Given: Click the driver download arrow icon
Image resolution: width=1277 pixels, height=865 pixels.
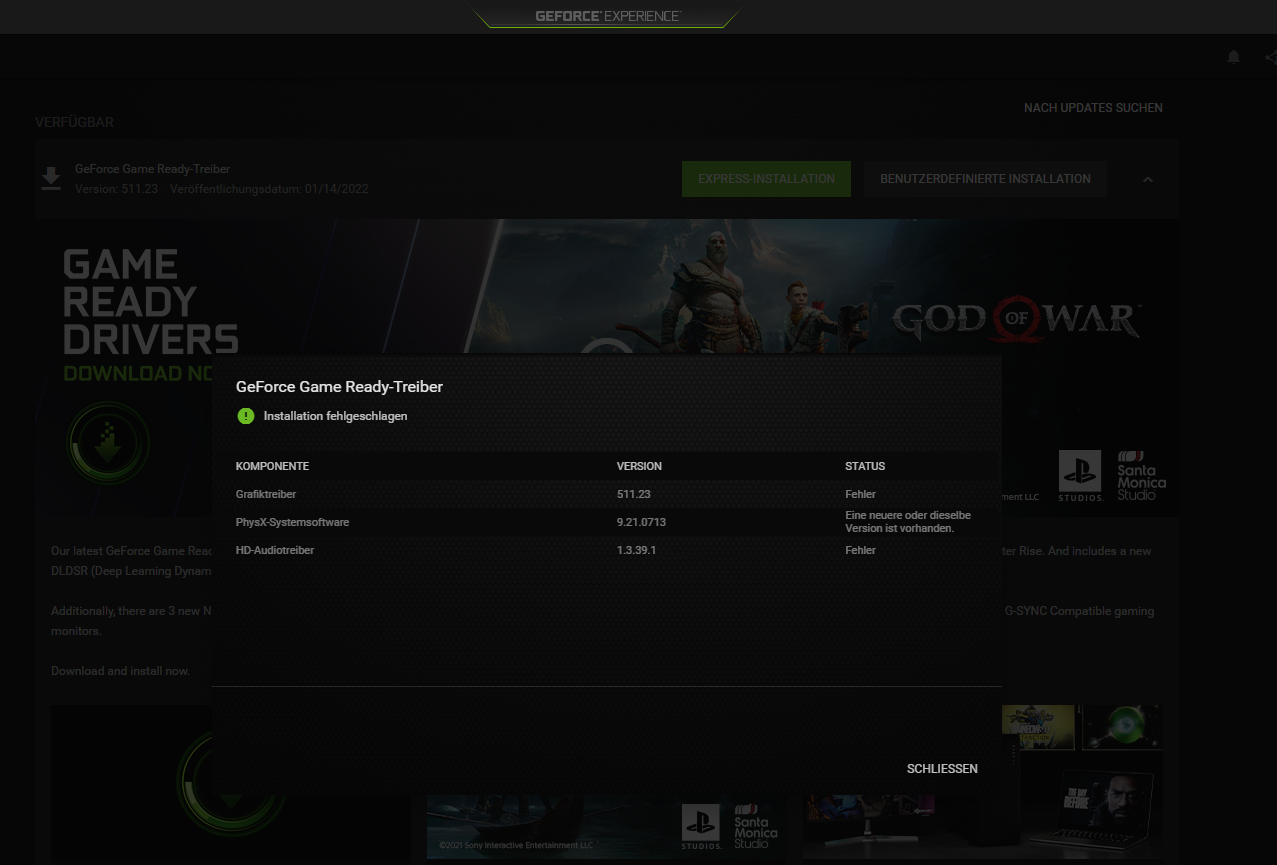Looking at the screenshot, I should point(50,179).
